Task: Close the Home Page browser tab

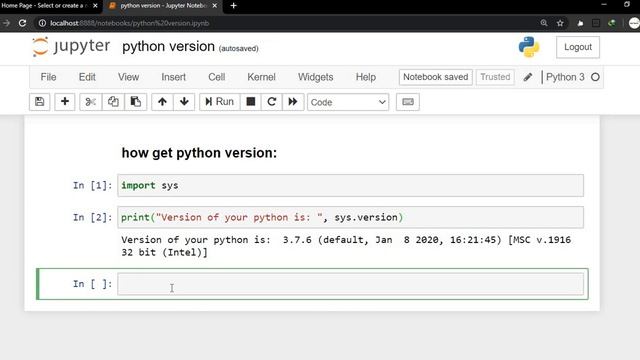Action: tap(95, 6)
